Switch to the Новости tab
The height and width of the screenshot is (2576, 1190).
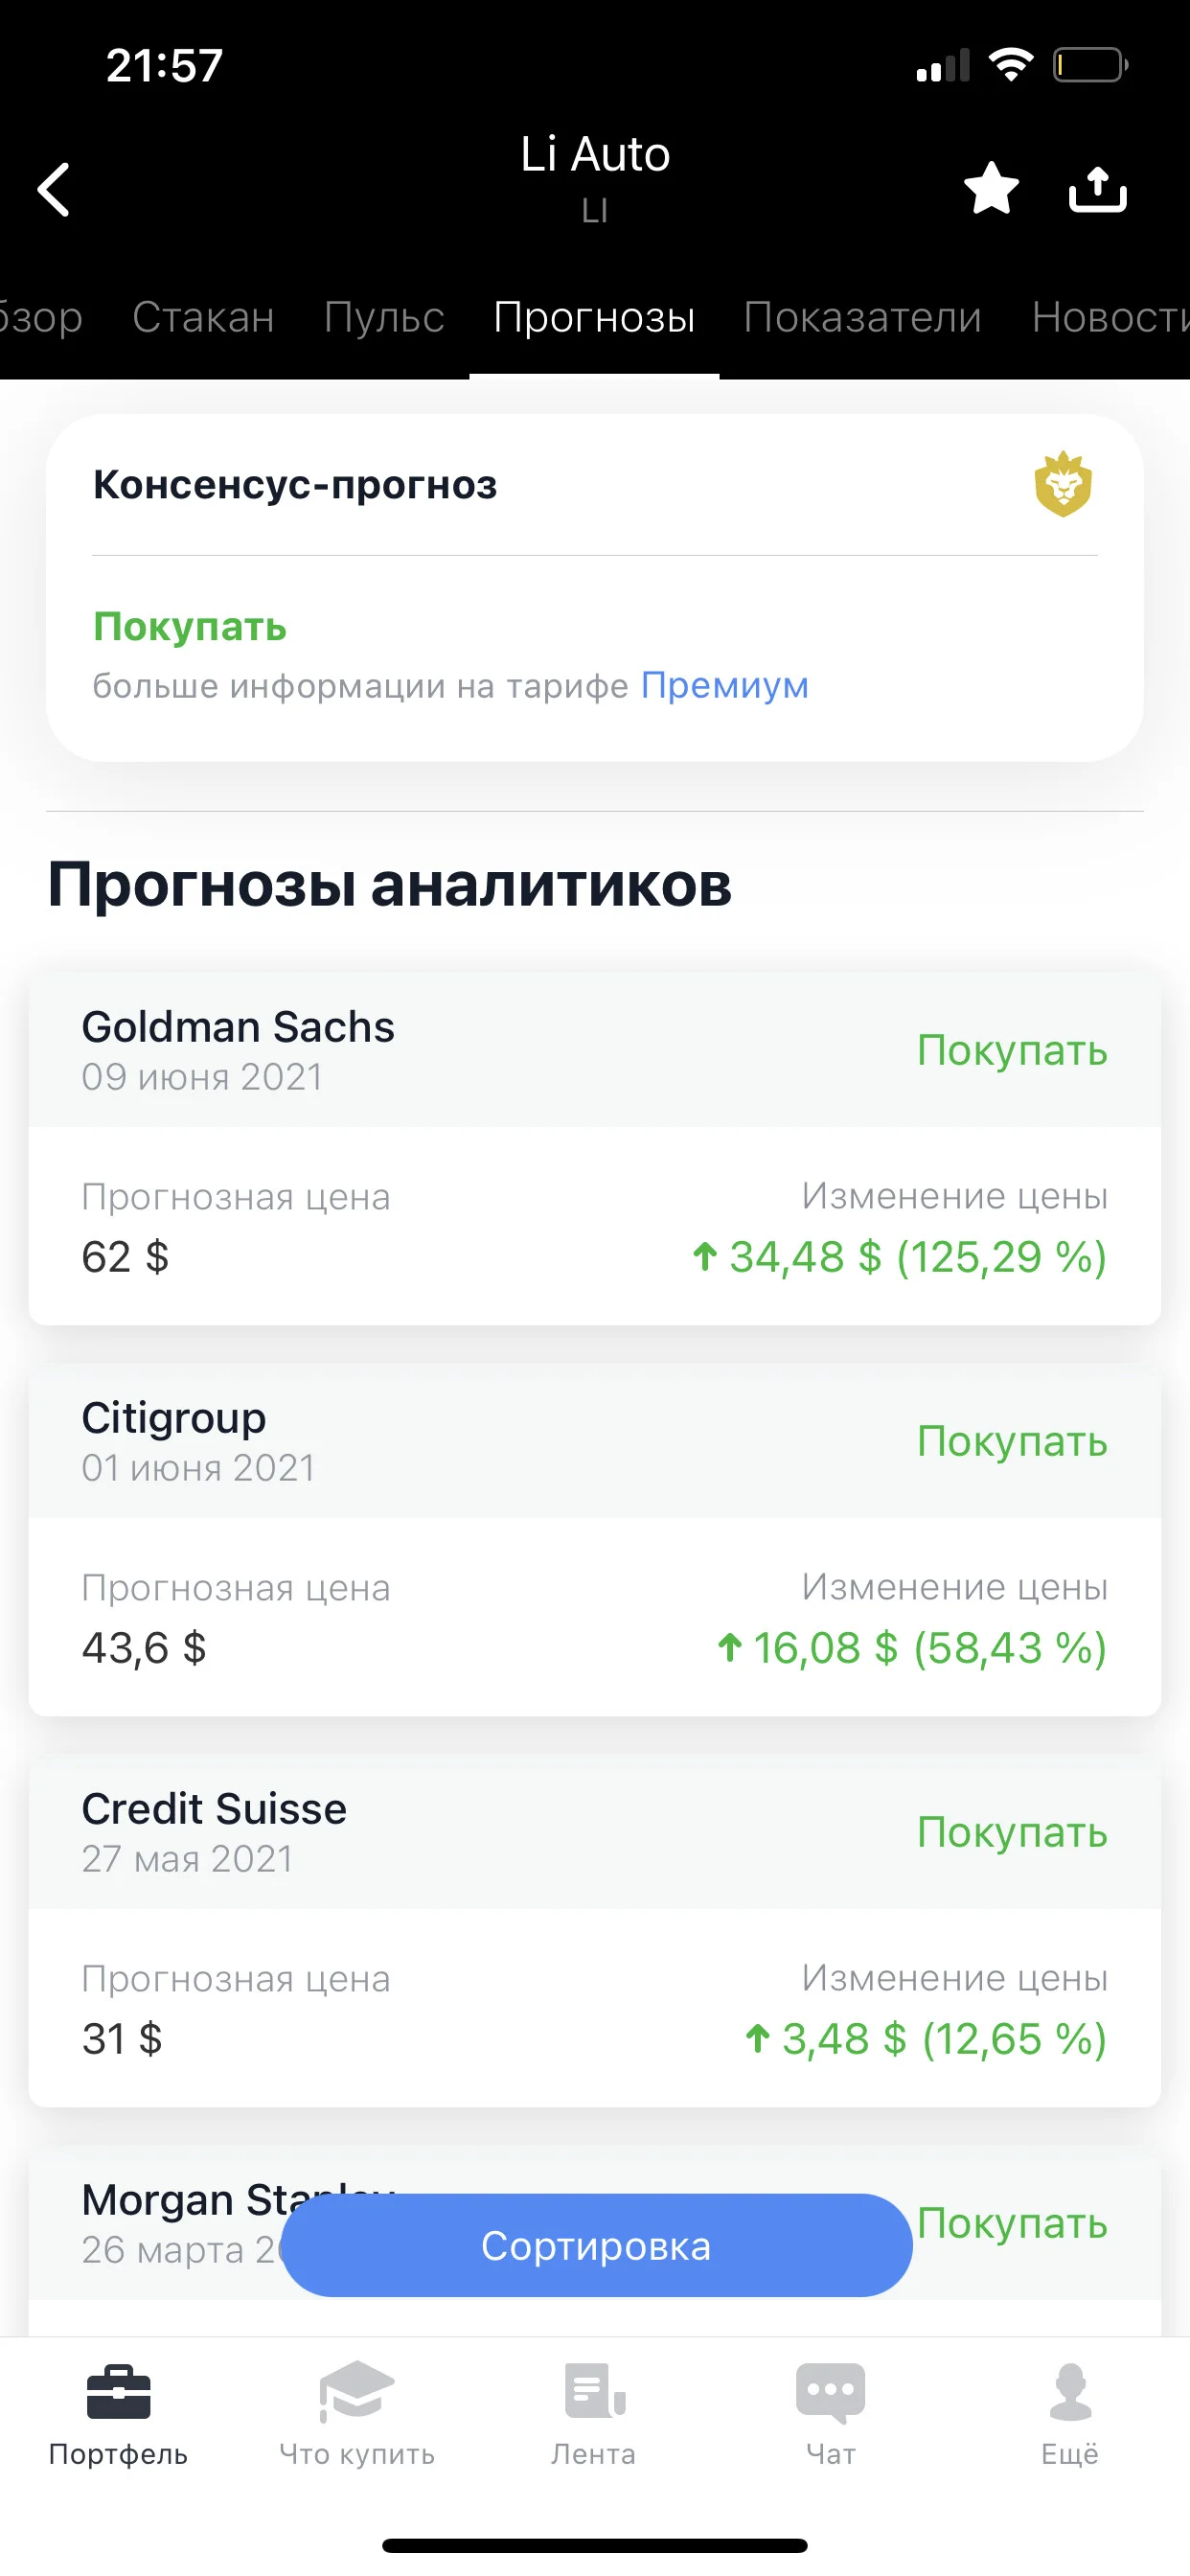[1110, 317]
